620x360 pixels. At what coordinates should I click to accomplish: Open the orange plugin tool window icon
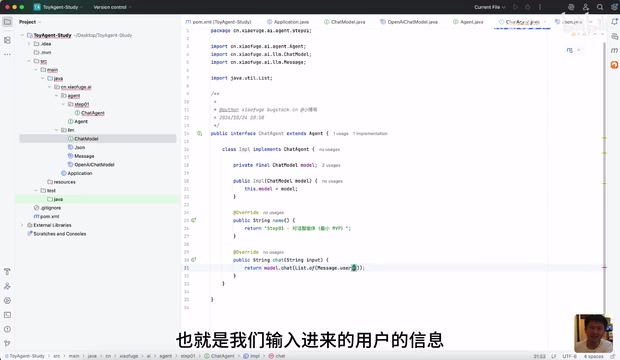click(614, 65)
